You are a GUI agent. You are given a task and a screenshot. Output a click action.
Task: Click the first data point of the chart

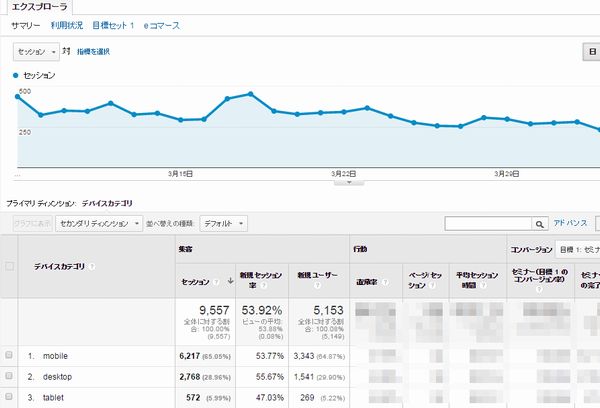18,96
